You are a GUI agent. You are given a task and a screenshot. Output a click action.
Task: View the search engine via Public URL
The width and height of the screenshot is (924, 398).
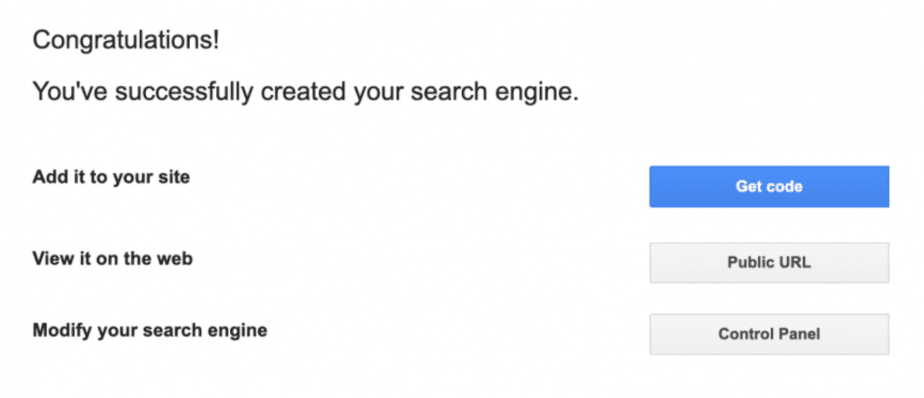(x=769, y=262)
